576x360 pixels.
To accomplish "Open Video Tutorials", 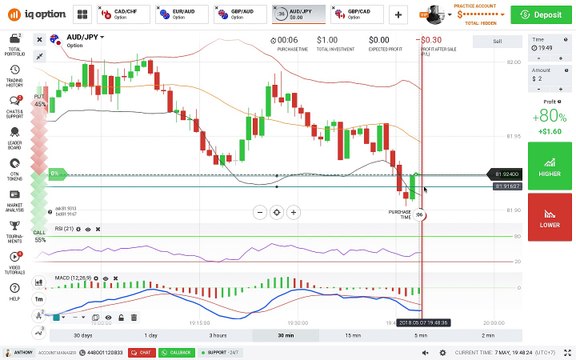I will [x=14, y=263].
